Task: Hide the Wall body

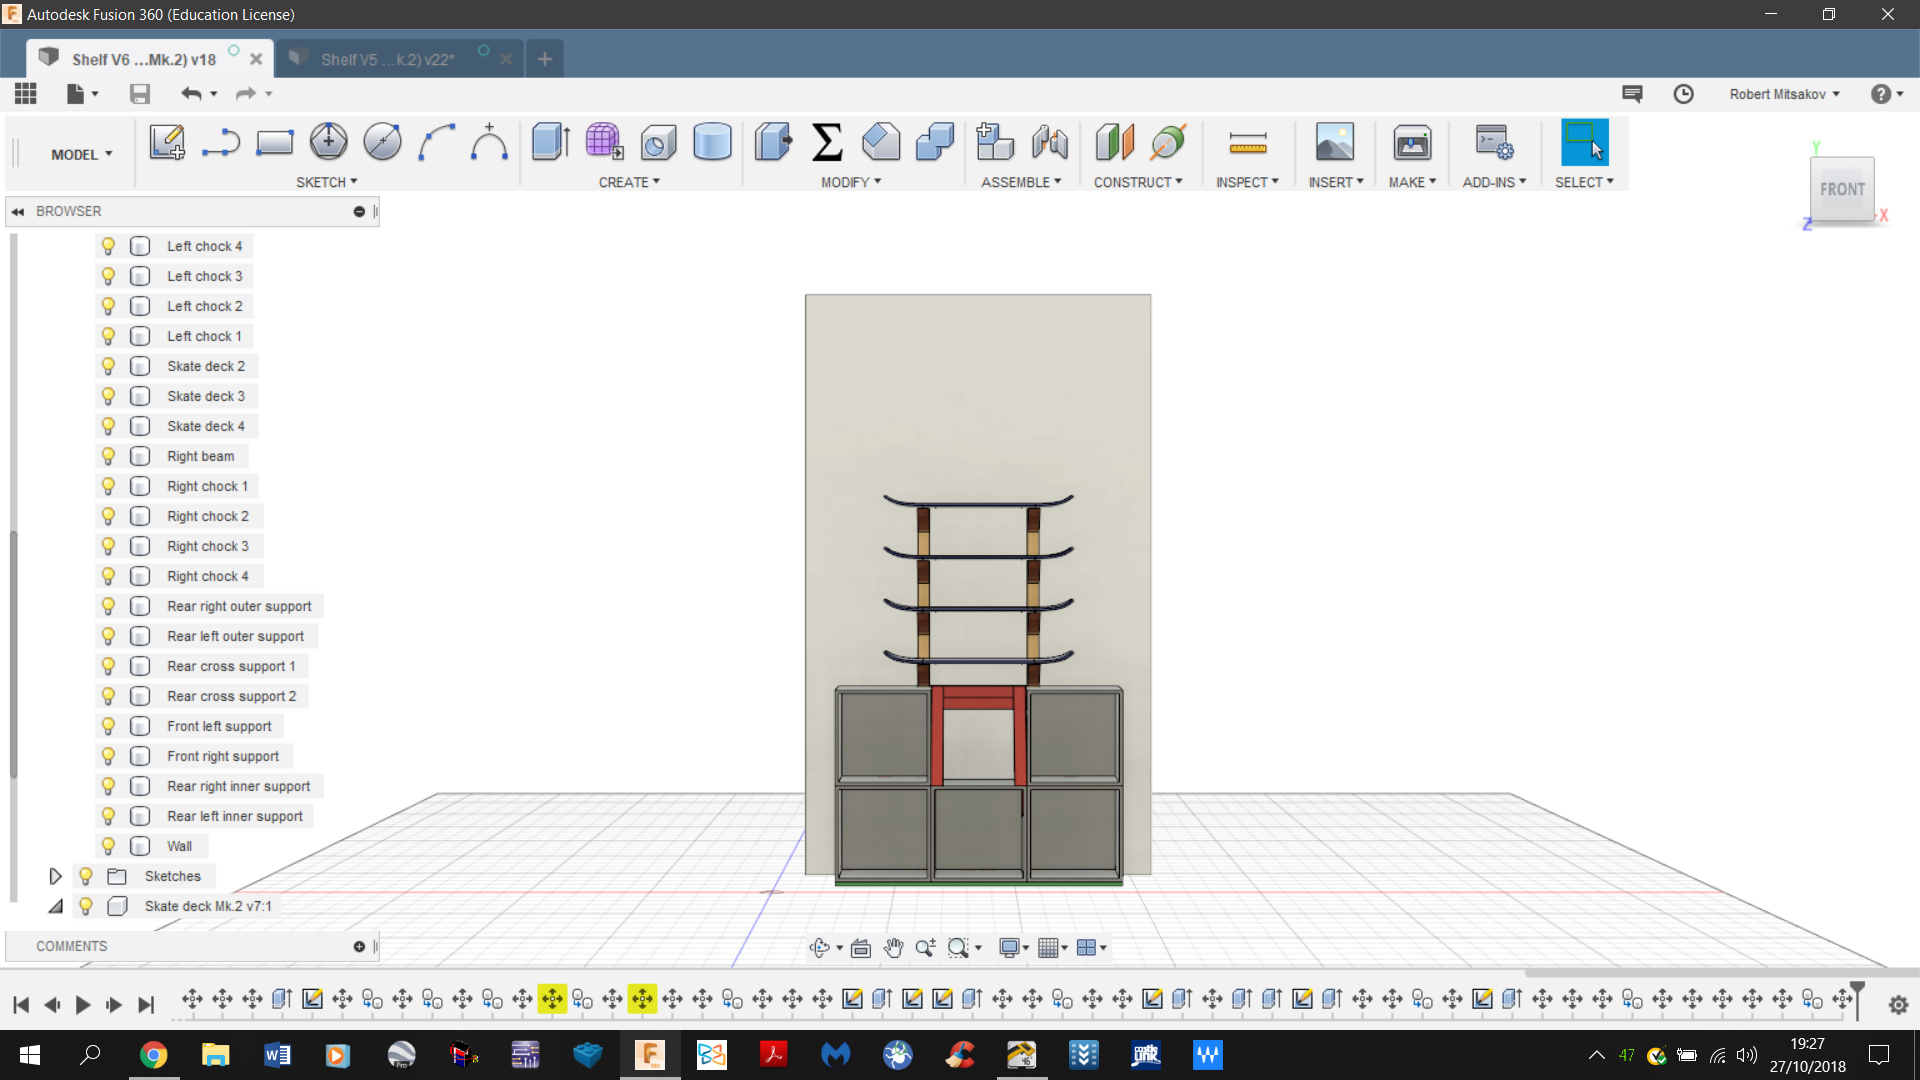Action: click(108, 846)
